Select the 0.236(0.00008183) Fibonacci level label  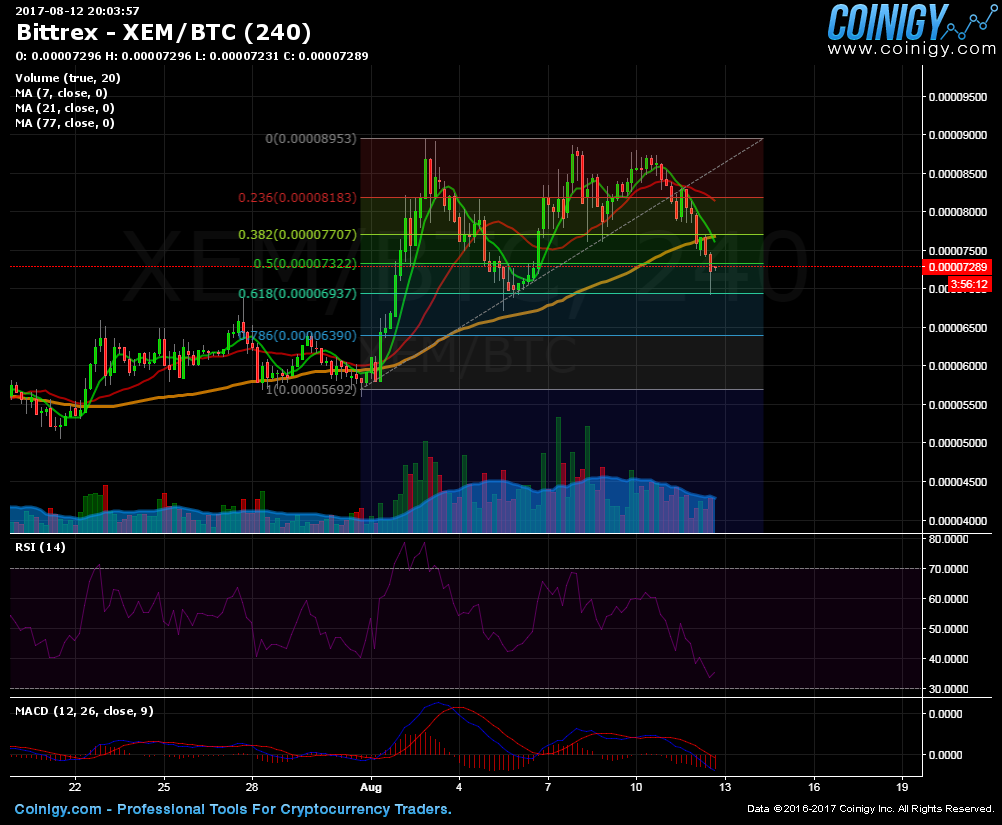(297, 197)
